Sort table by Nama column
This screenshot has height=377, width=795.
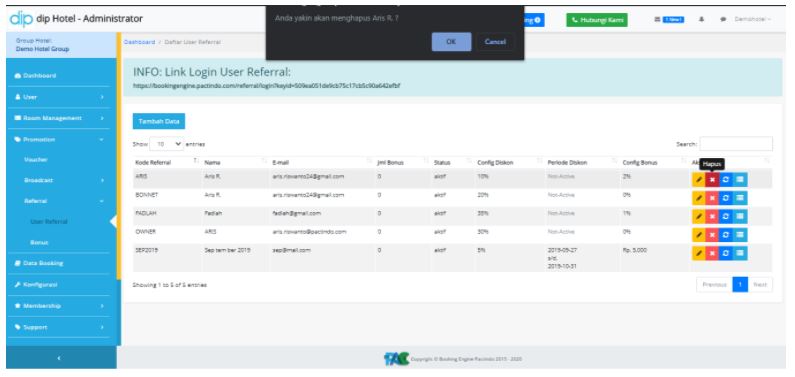(x=235, y=162)
